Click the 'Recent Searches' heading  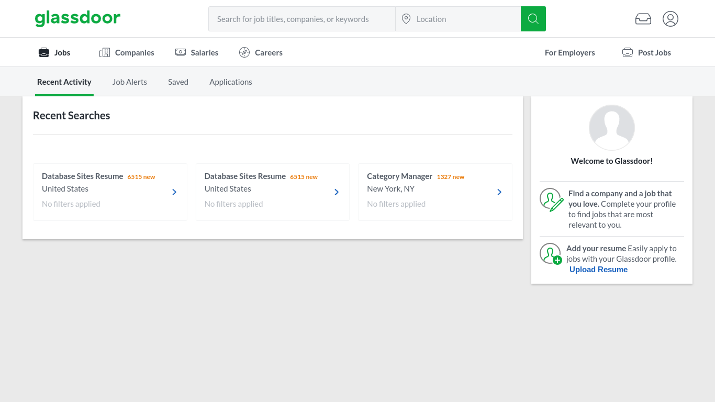[x=72, y=115]
